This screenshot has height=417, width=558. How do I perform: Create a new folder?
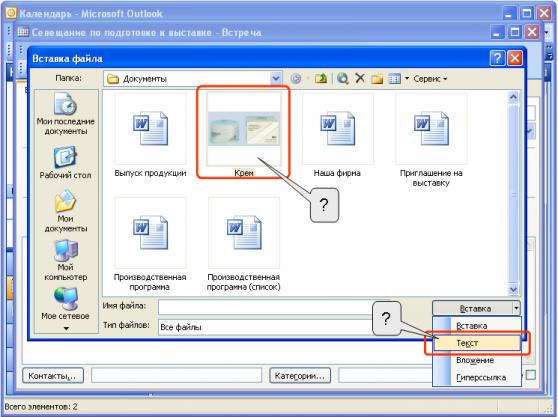point(377,79)
